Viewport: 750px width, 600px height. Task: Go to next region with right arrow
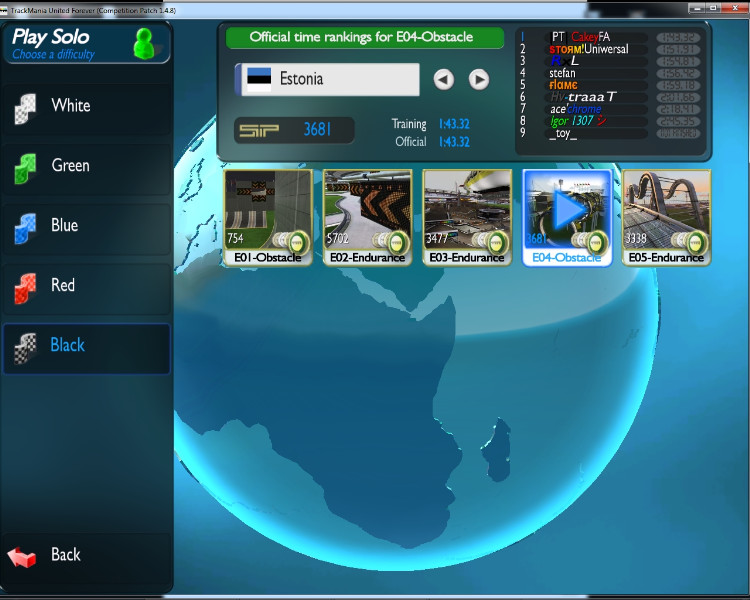479,79
